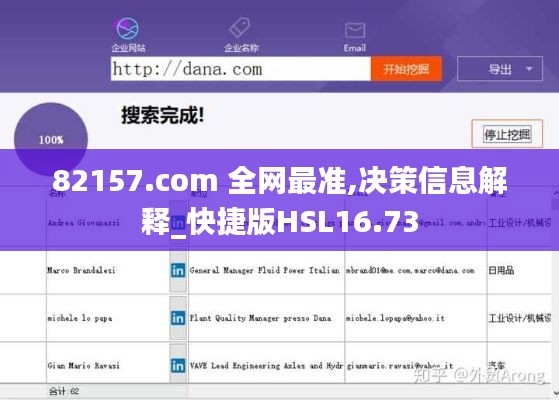Select the Email envelope icon
Image resolution: width=559 pixels, height=400 pixels.
pyautogui.click(x=355, y=30)
